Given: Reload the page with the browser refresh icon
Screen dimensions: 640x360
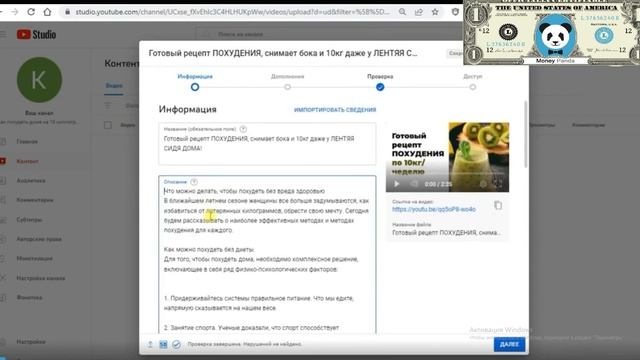Looking at the screenshot, I should (31, 12).
